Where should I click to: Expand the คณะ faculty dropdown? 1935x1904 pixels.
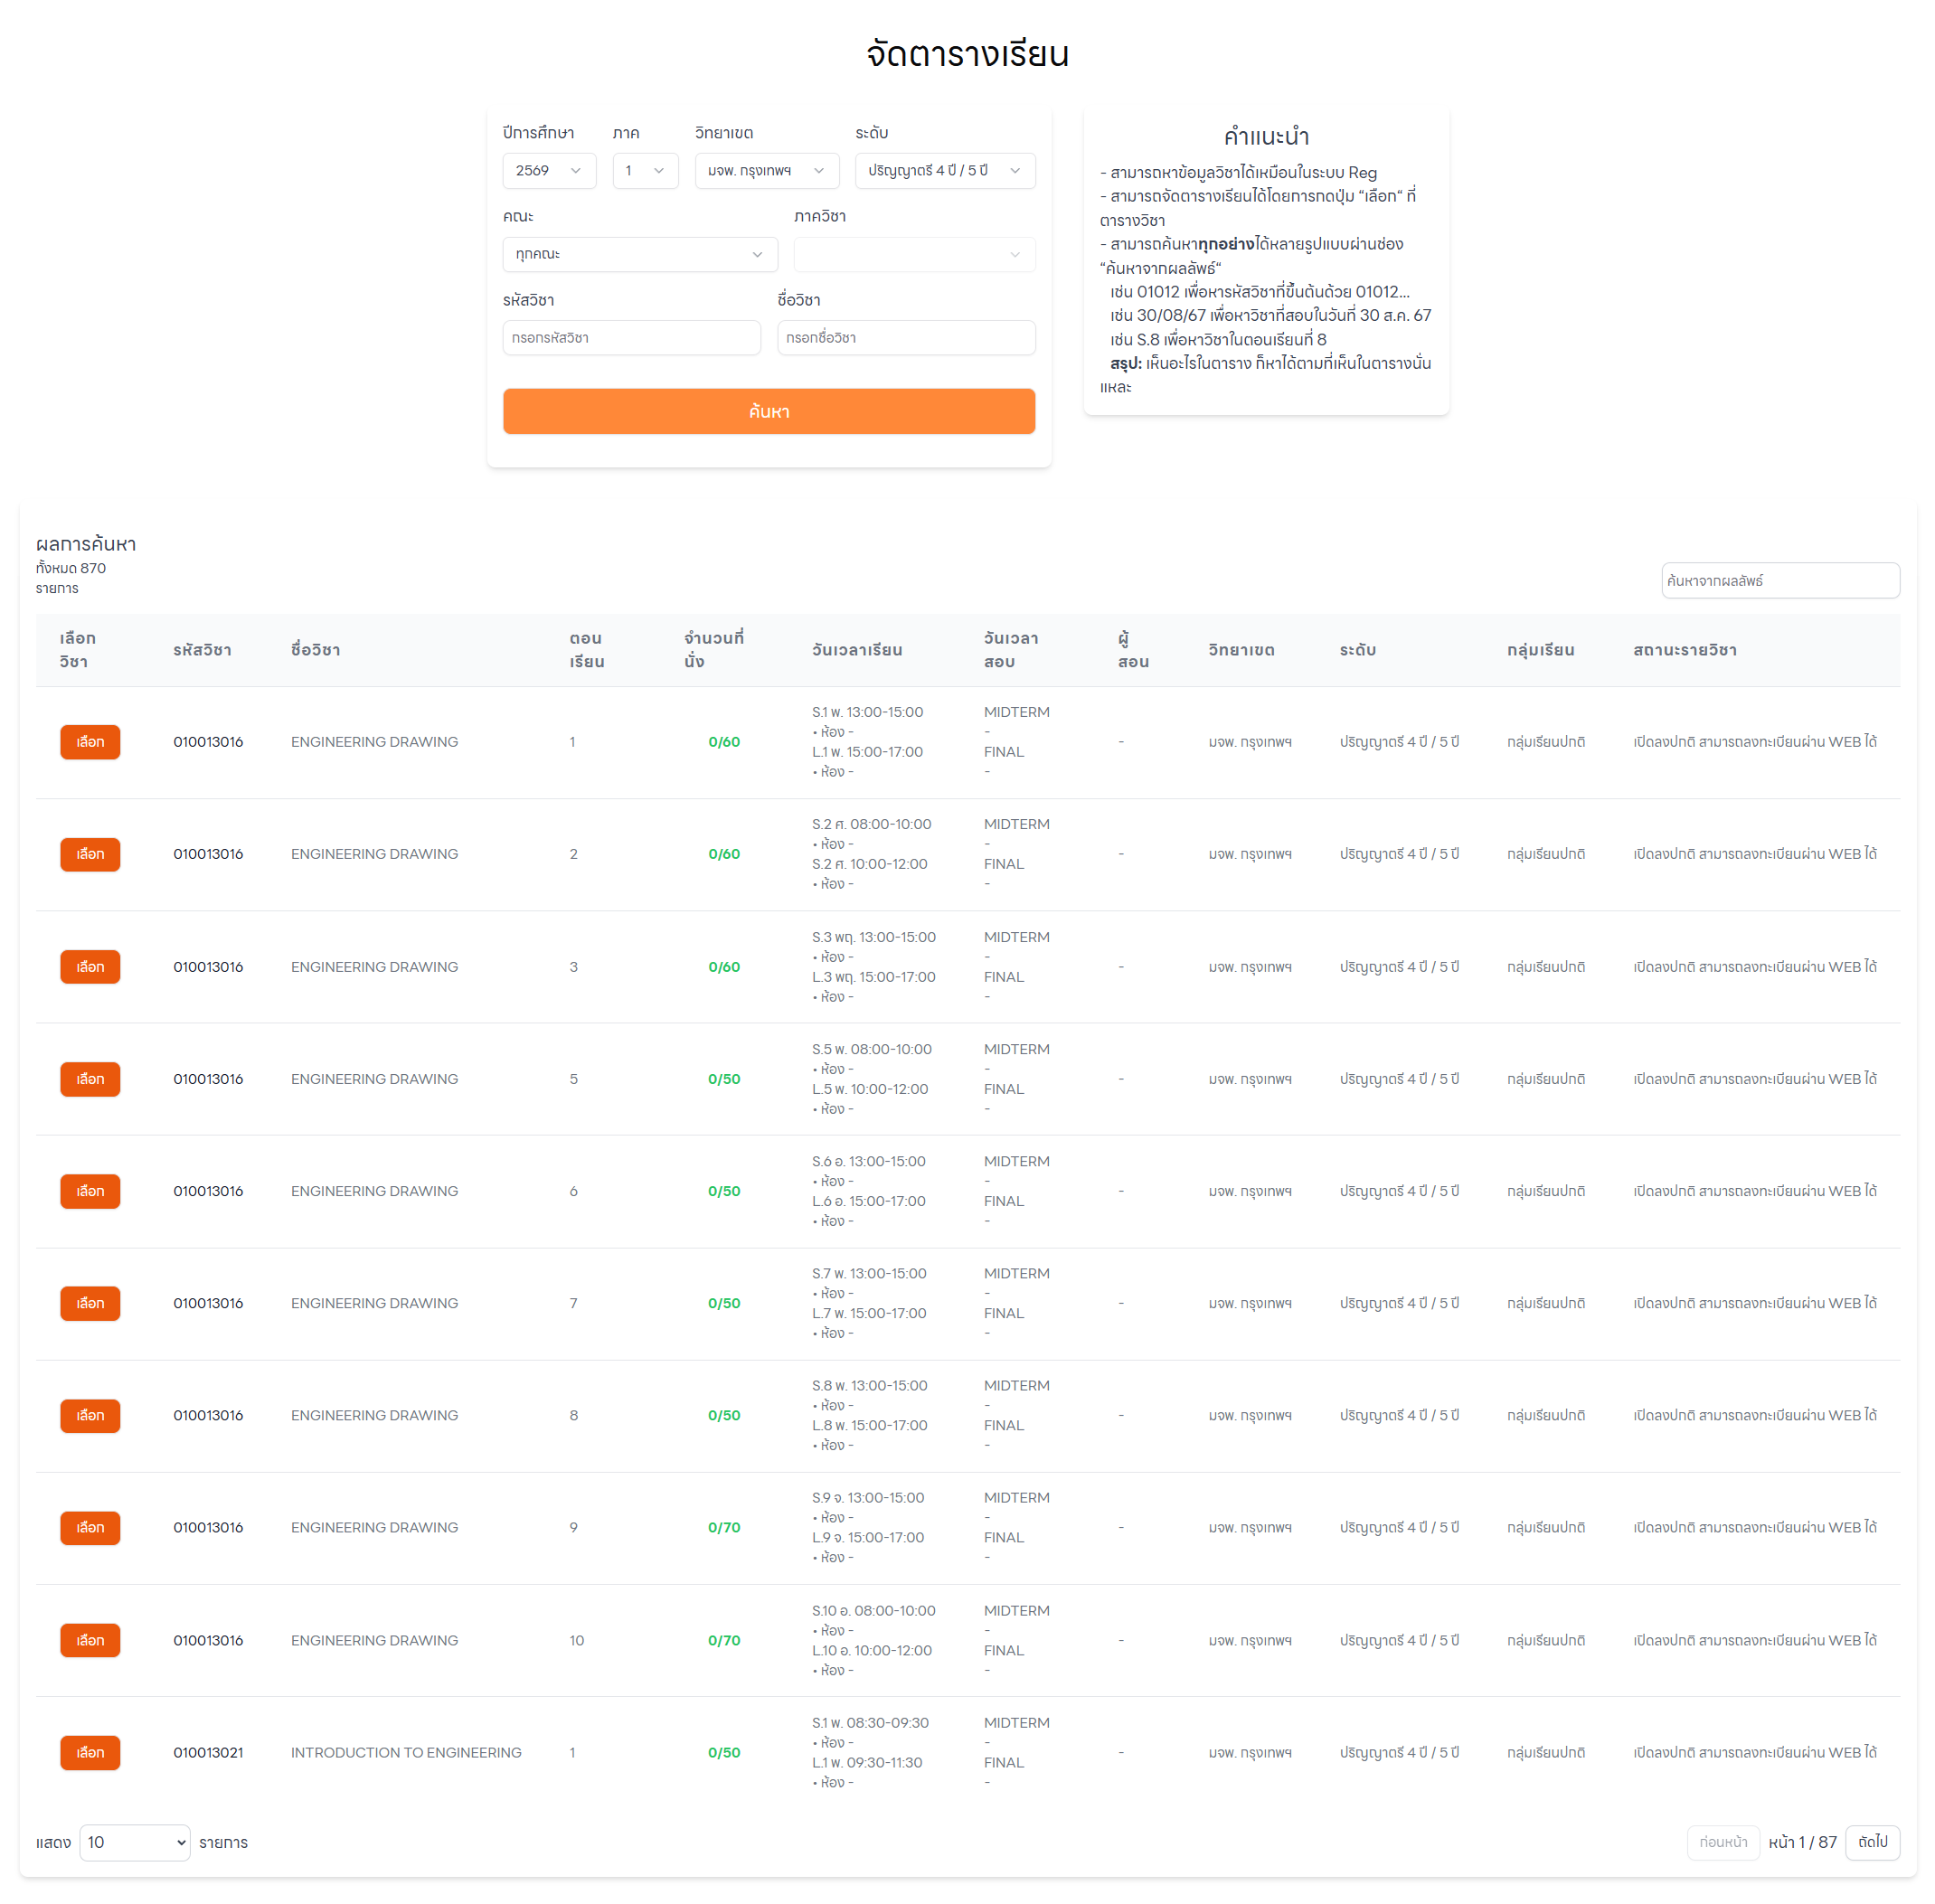pyautogui.click(x=640, y=254)
